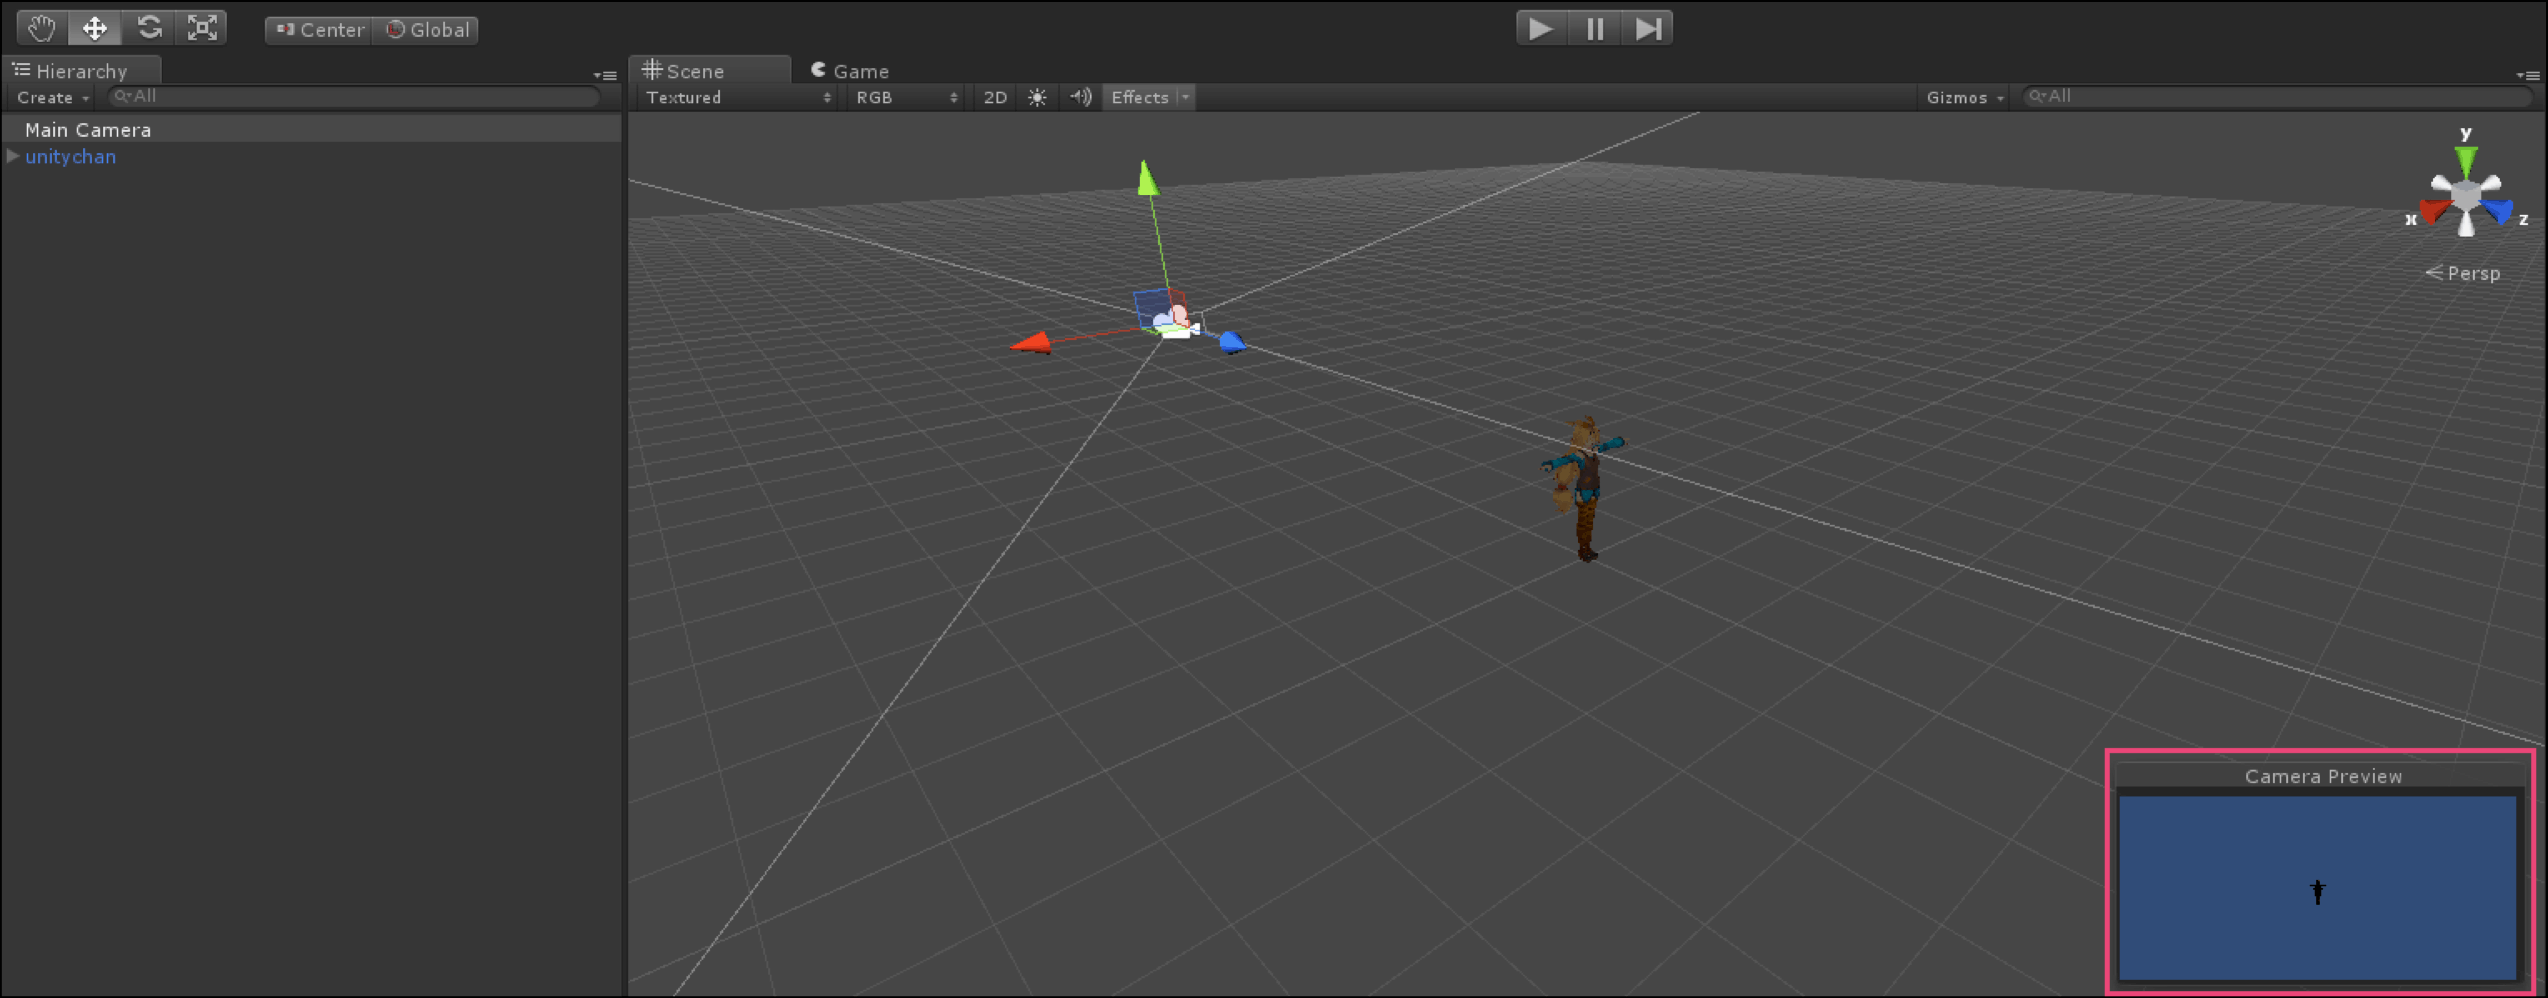Image resolution: width=2548 pixels, height=998 pixels.
Task: Click the blue Z axis gizmo cone
Action: click(x=2498, y=211)
